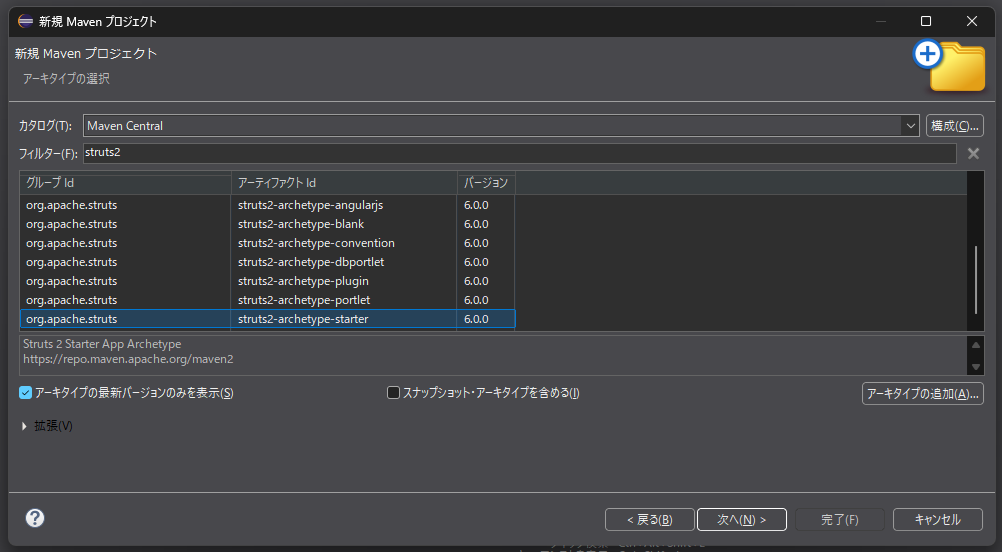Click the repo.maven.apache.org URL text
Screen dimensions: 1002x552
pos(128,359)
